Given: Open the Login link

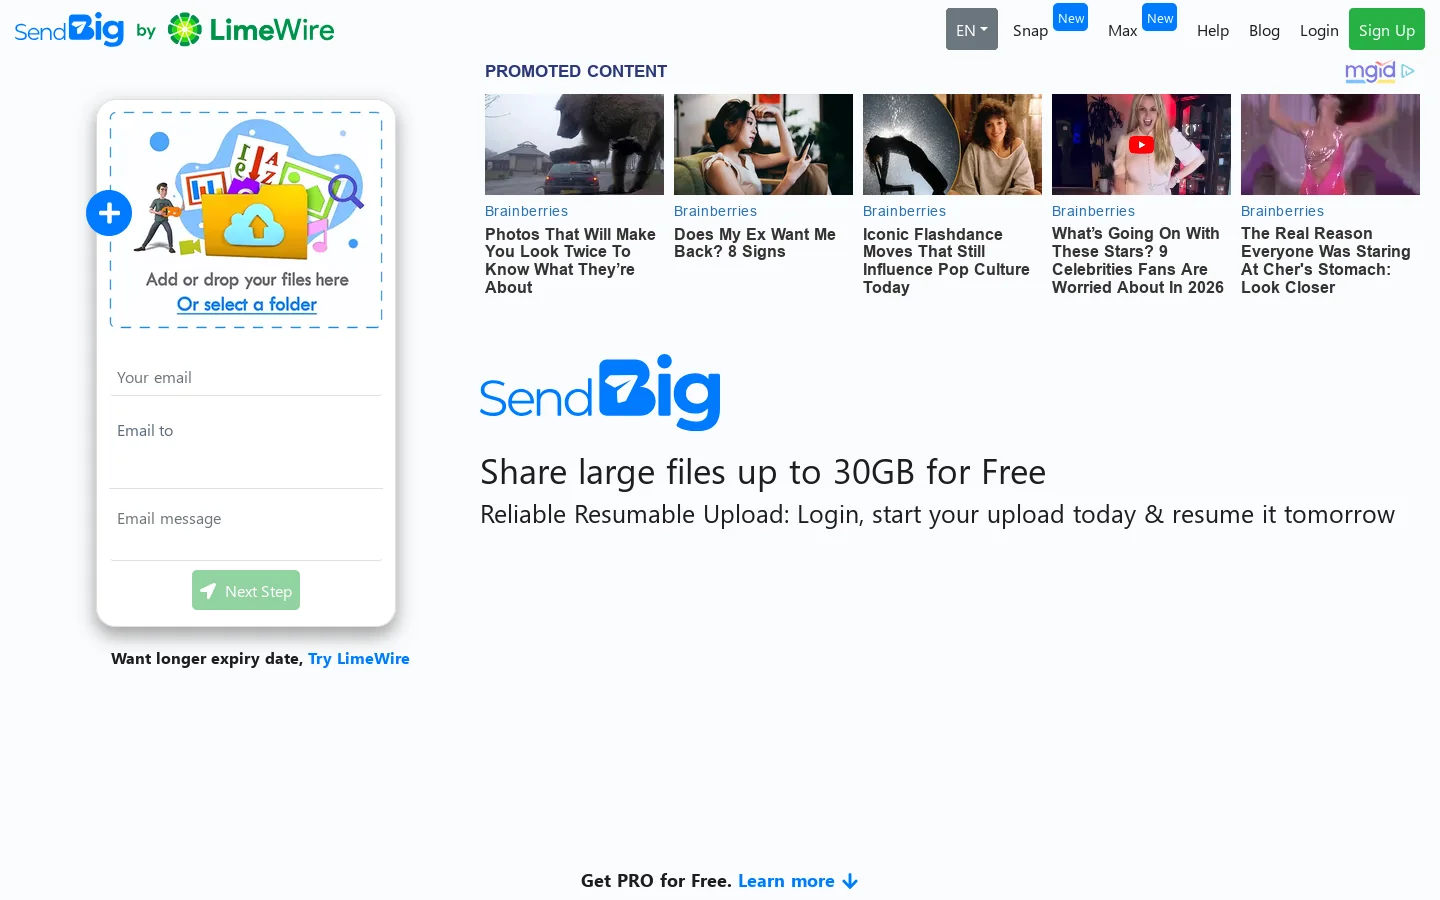Looking at the screenshot, I should [1319, 31].
